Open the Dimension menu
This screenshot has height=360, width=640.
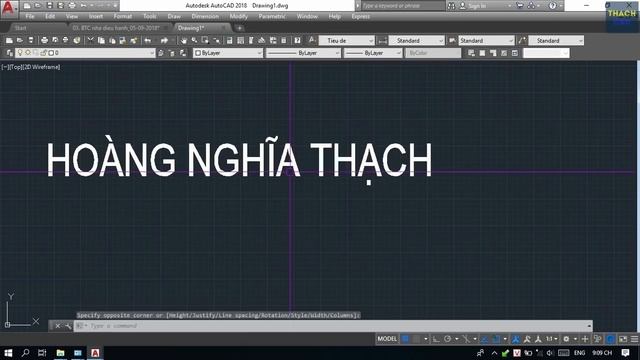(x=205, y=16)
